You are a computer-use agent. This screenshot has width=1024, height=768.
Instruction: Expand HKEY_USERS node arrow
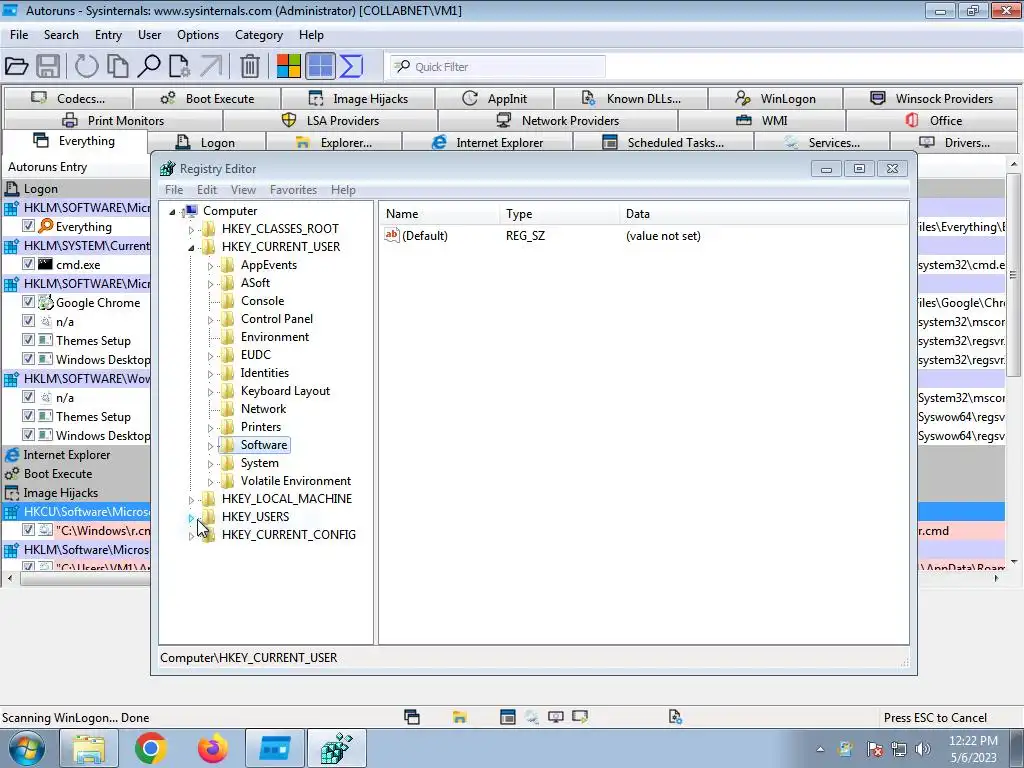[x=191, y=518]
